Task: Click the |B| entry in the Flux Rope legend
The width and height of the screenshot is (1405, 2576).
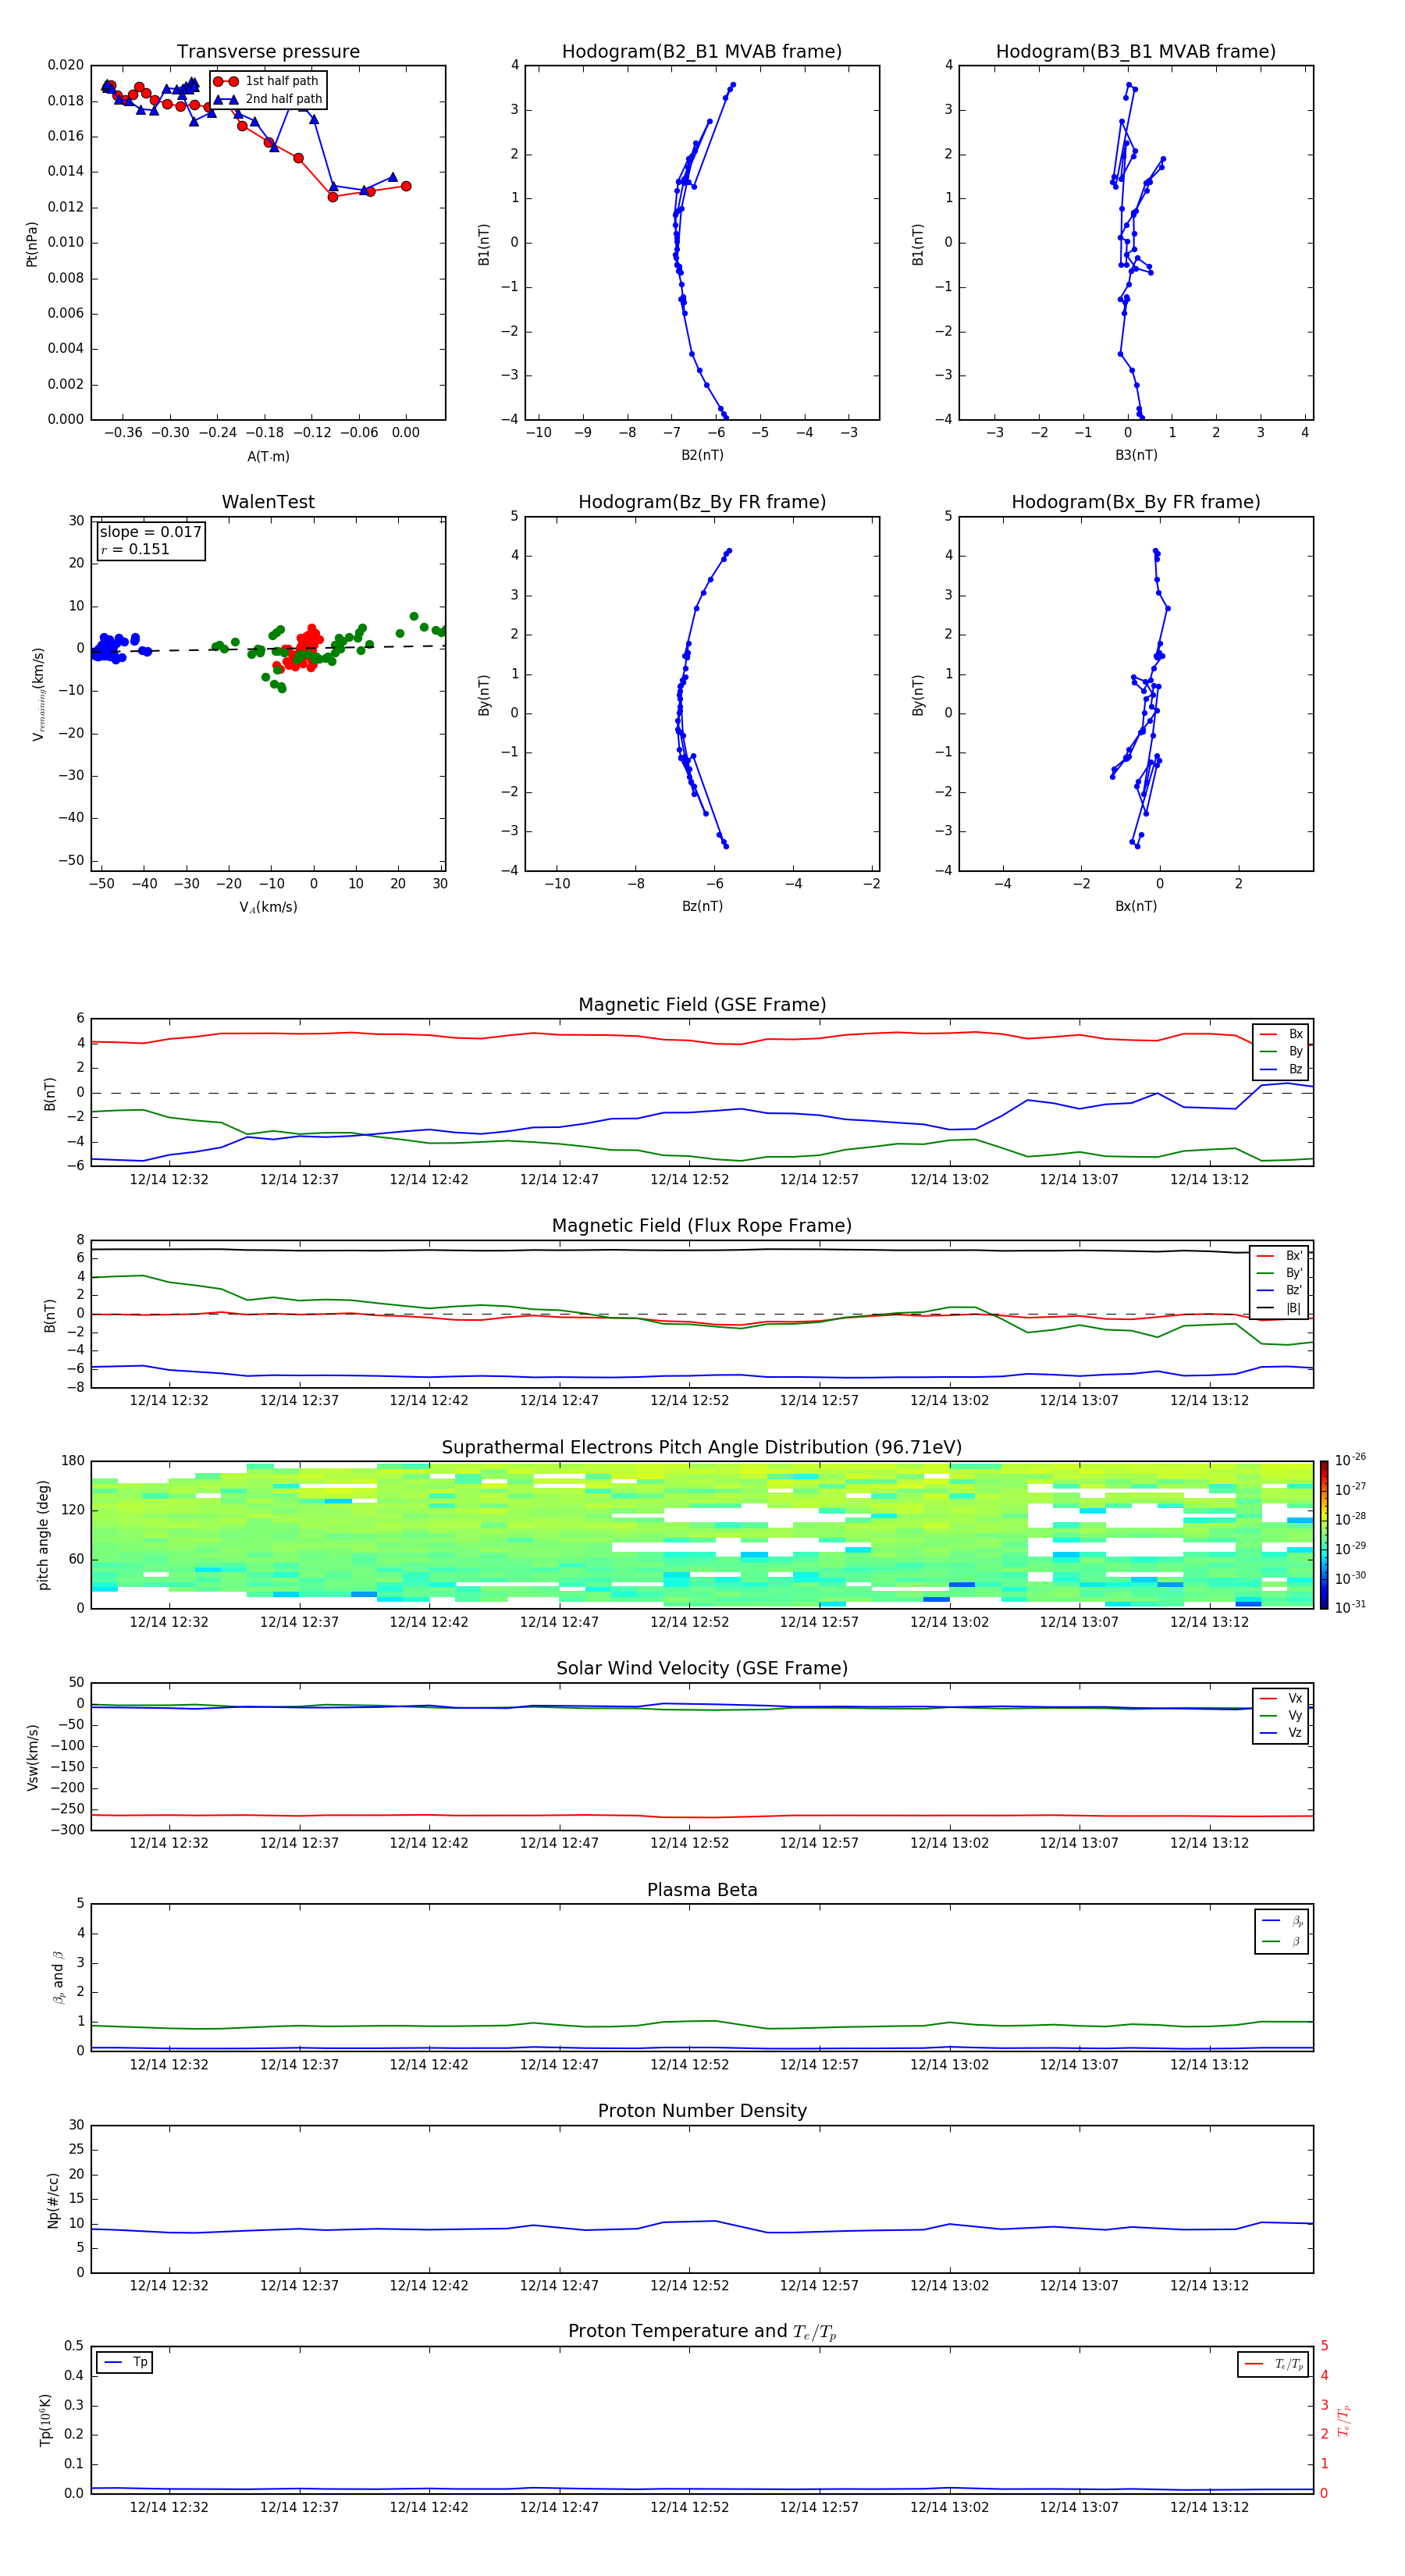Action: point(1280,1308)
